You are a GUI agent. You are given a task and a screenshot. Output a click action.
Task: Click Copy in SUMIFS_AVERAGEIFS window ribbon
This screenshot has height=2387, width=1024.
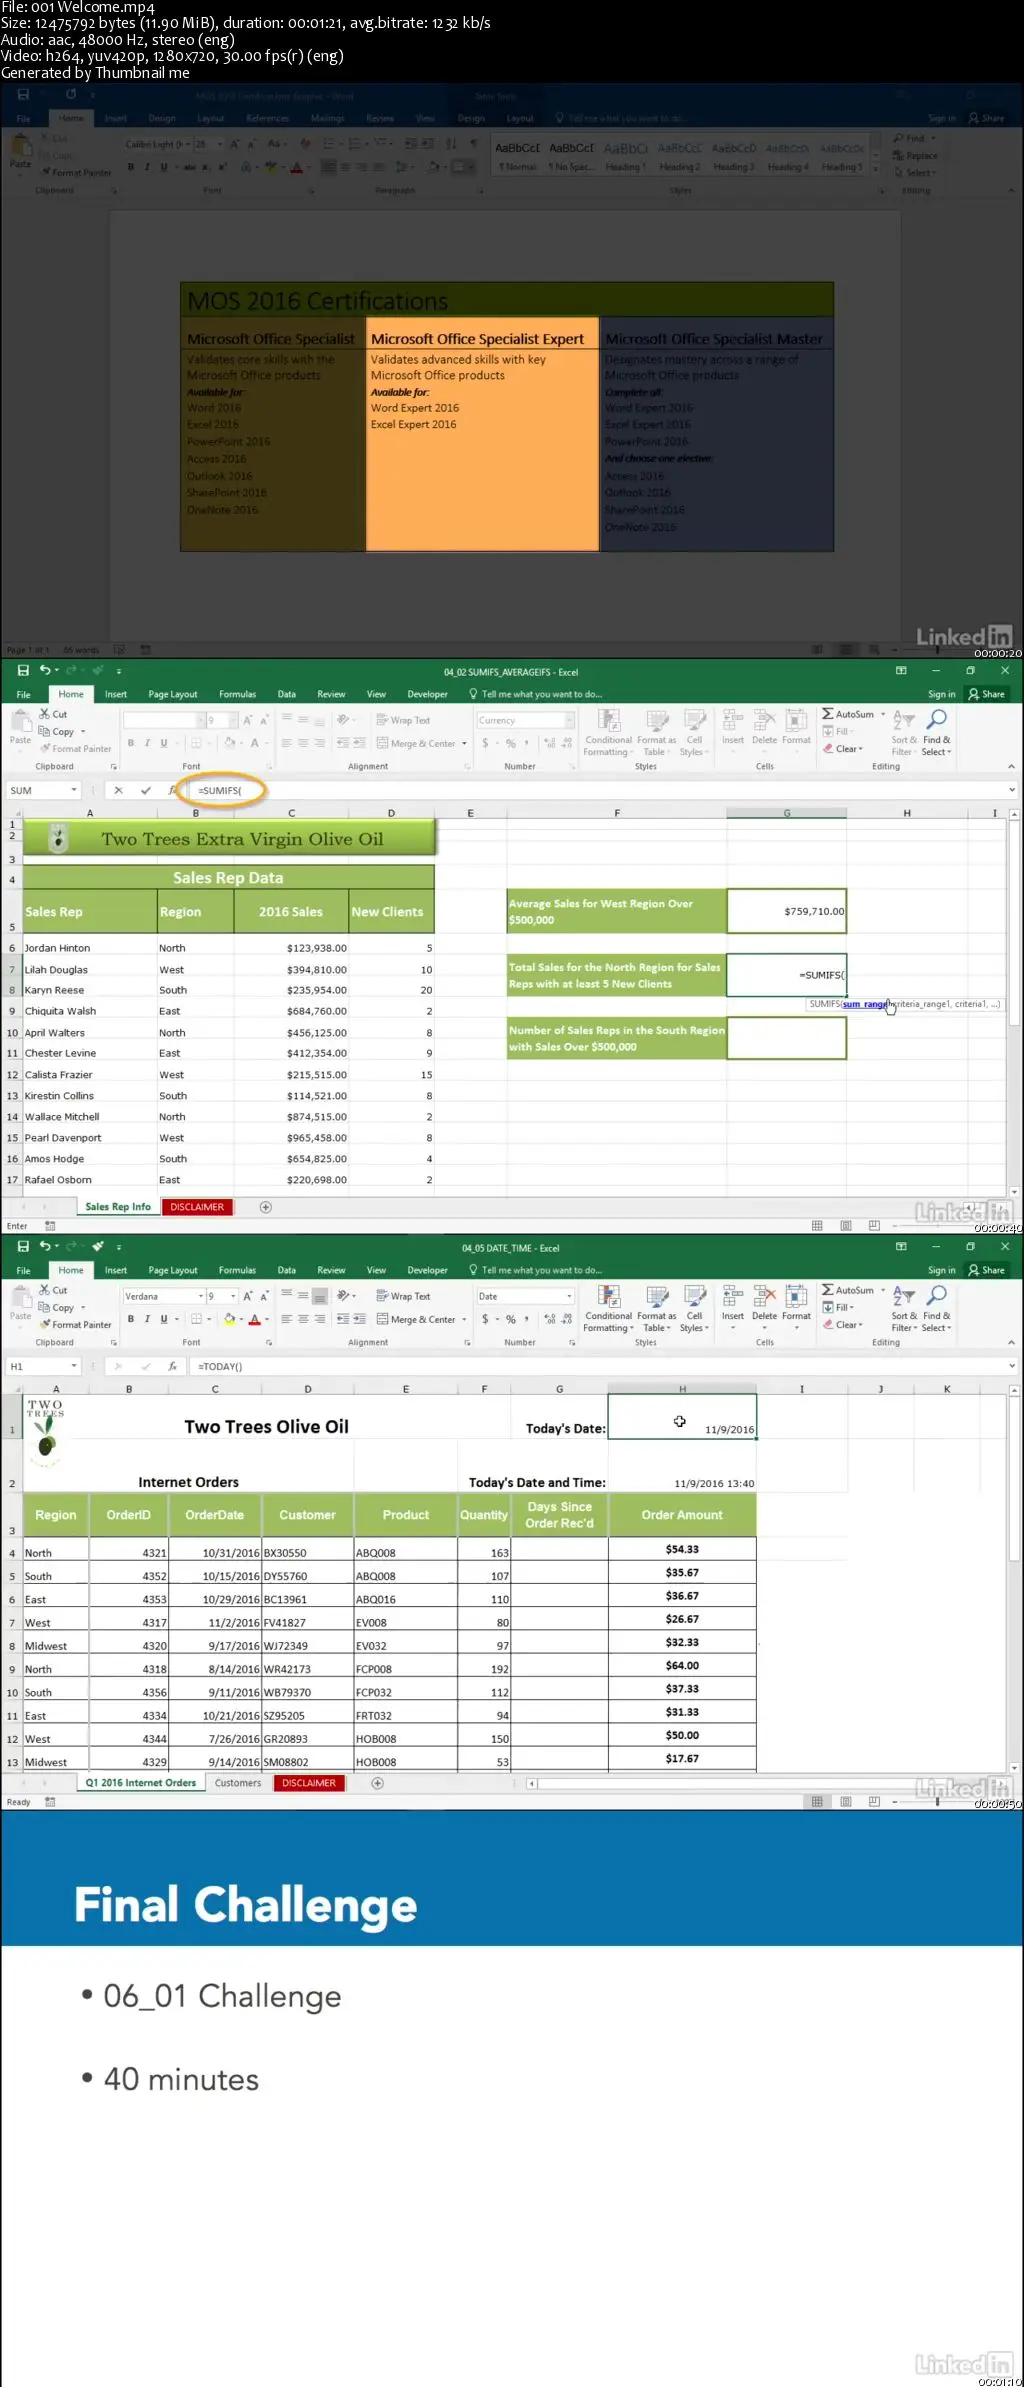61,731
